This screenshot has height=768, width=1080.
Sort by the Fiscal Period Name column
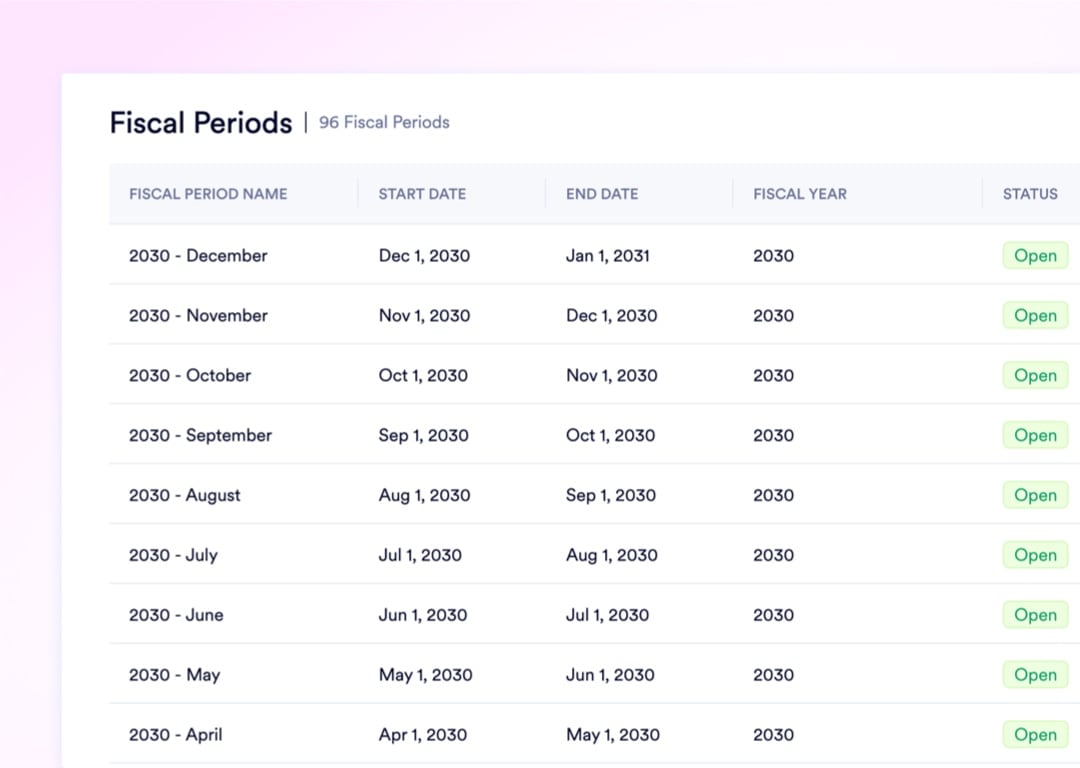(207, 194)
